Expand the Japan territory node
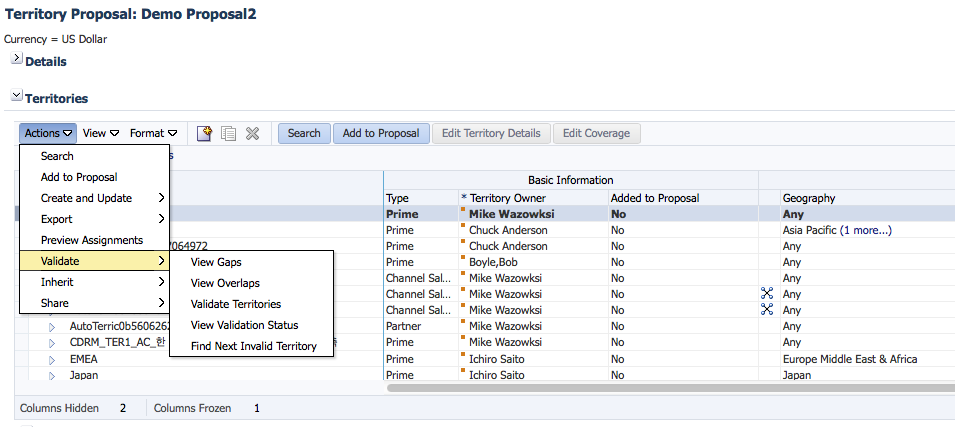The width and height of the screenshot is (955, 427). (52, 375)
